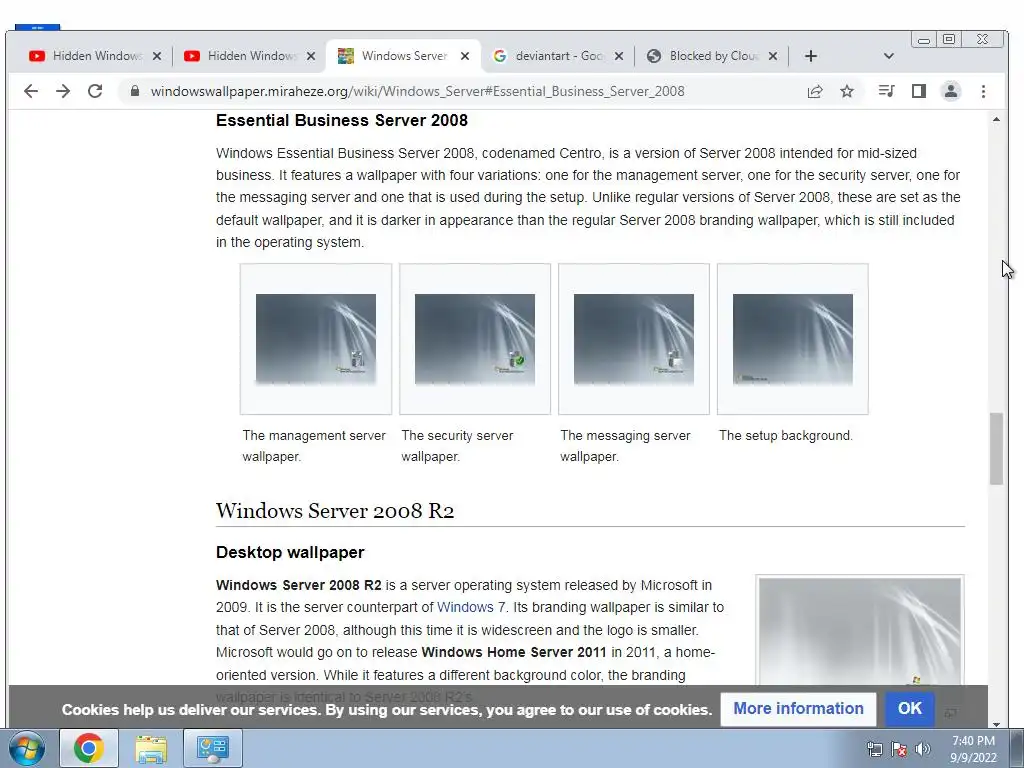Click the Essential Business Server 2008 heading
Screen dimensions: 1024x768
point(342,120)
